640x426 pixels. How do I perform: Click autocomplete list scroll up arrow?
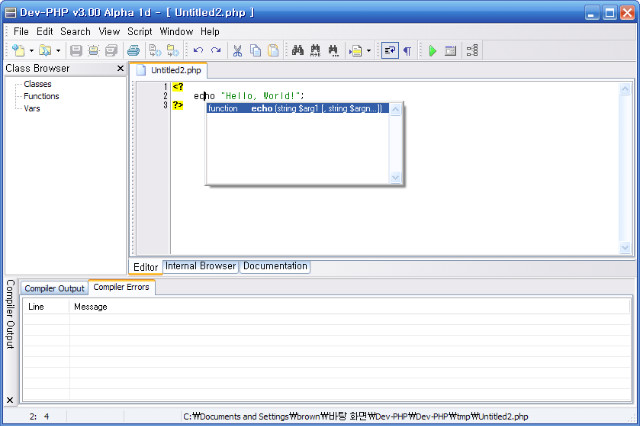[x=395, y=109]
